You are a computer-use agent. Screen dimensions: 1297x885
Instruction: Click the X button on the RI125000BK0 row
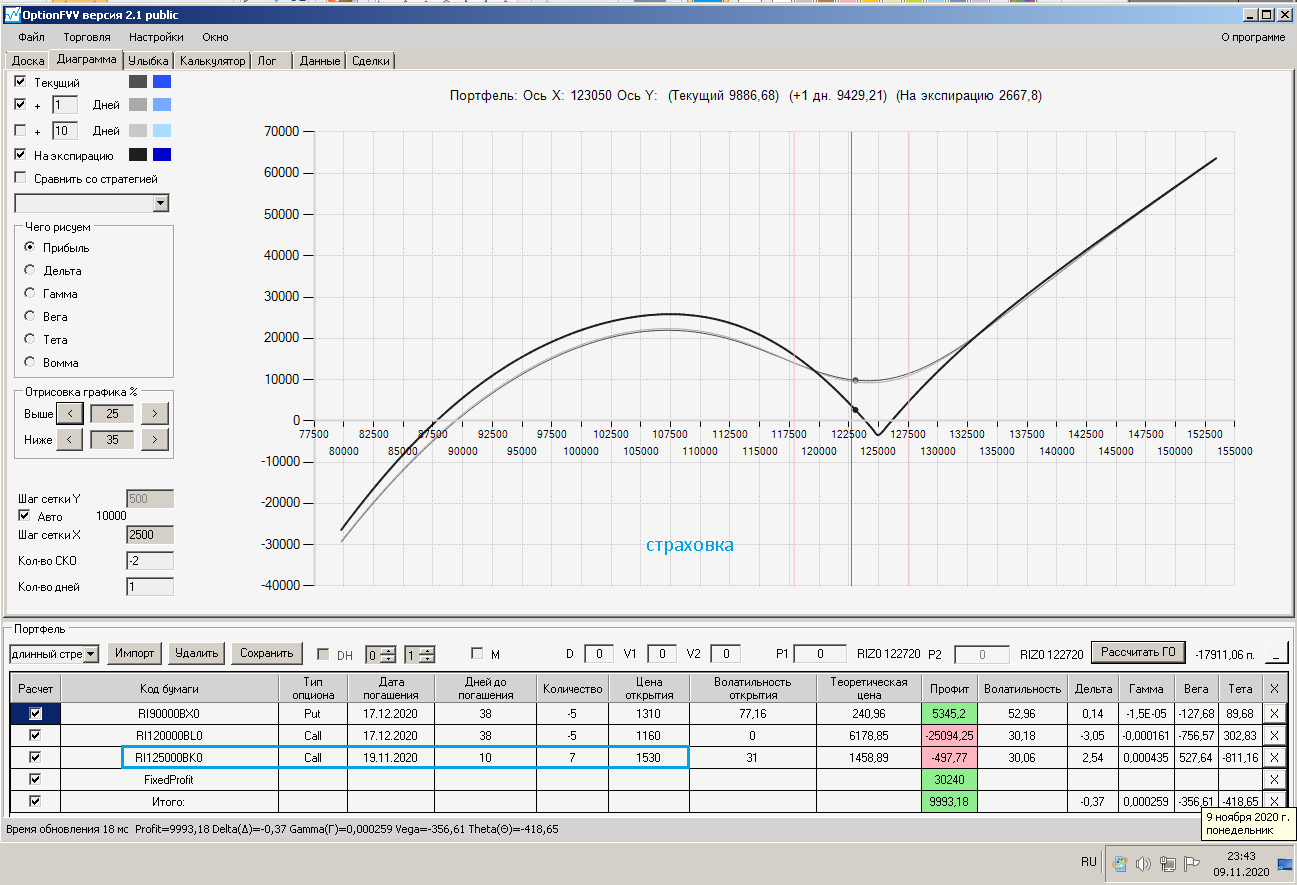click(1273, 757)
